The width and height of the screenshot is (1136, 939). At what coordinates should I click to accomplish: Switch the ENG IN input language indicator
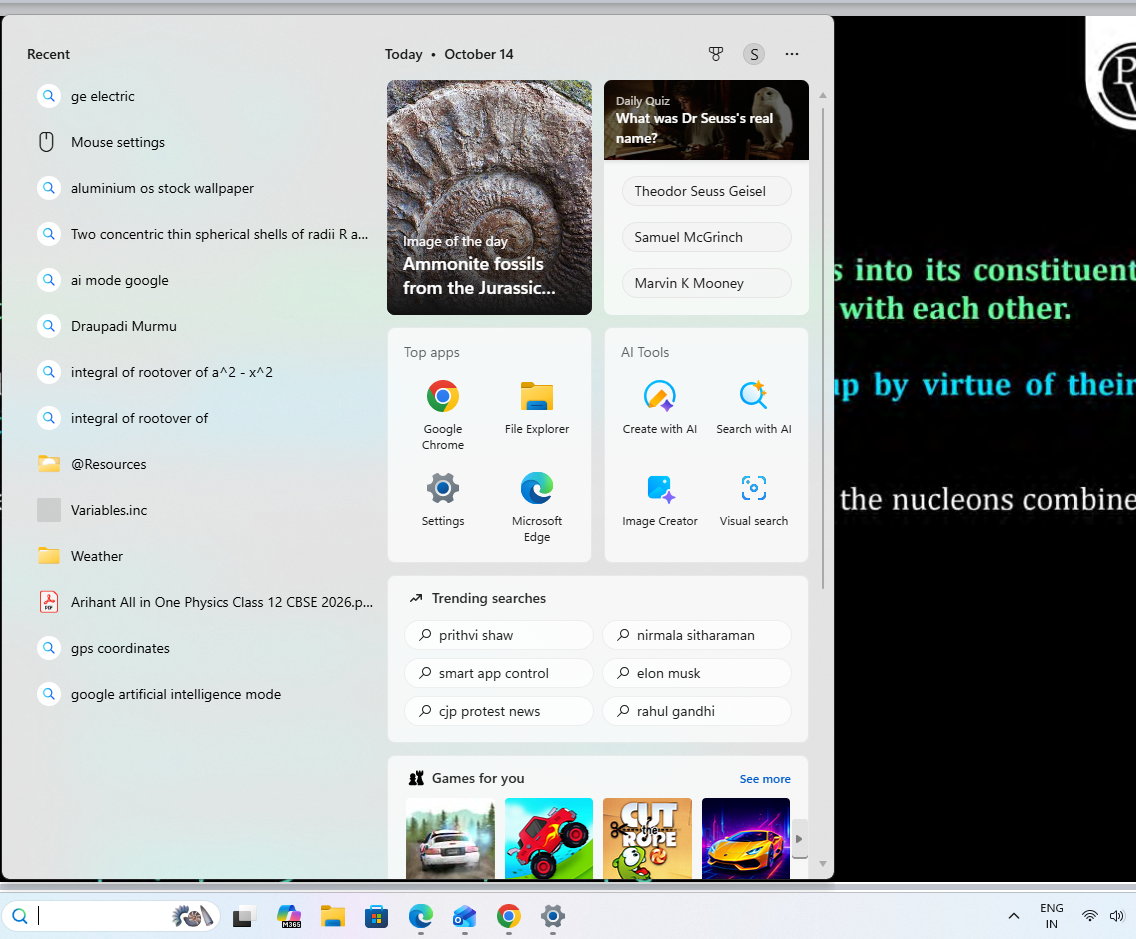click(x=1051, y=917)
